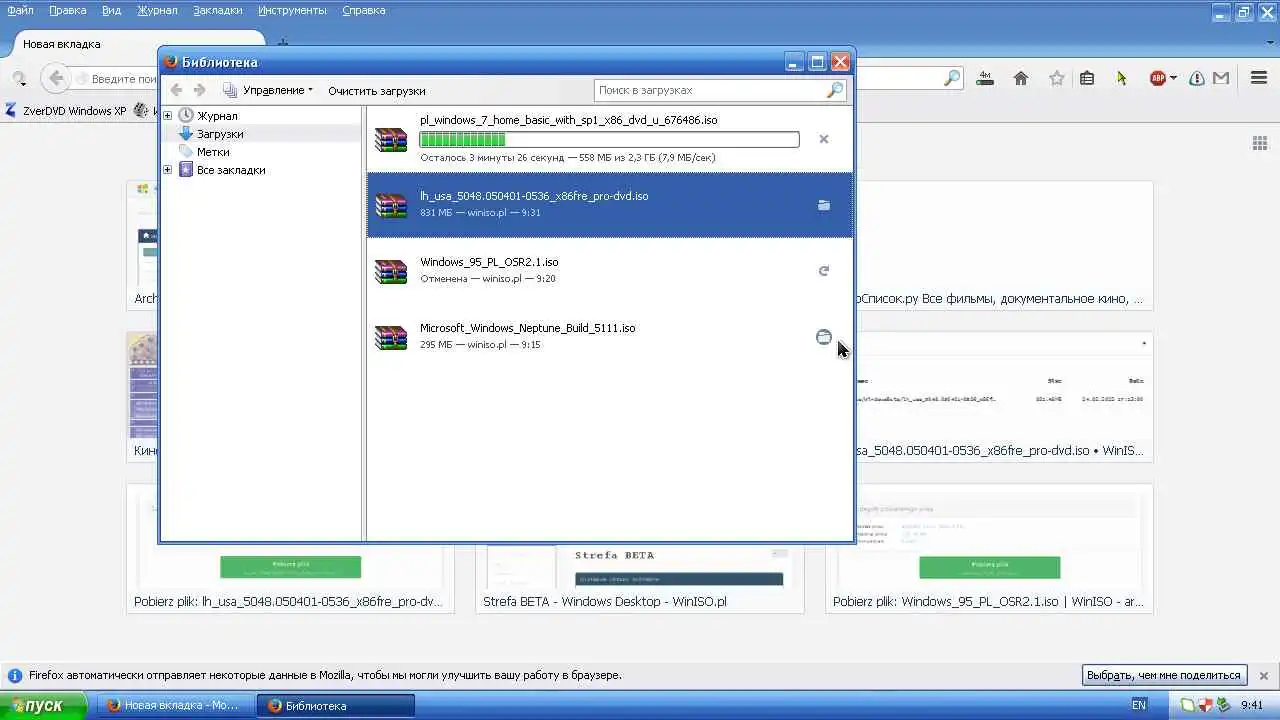Open the Firefox hamburger menu

pyautogui.click(x=1259, y=78)
